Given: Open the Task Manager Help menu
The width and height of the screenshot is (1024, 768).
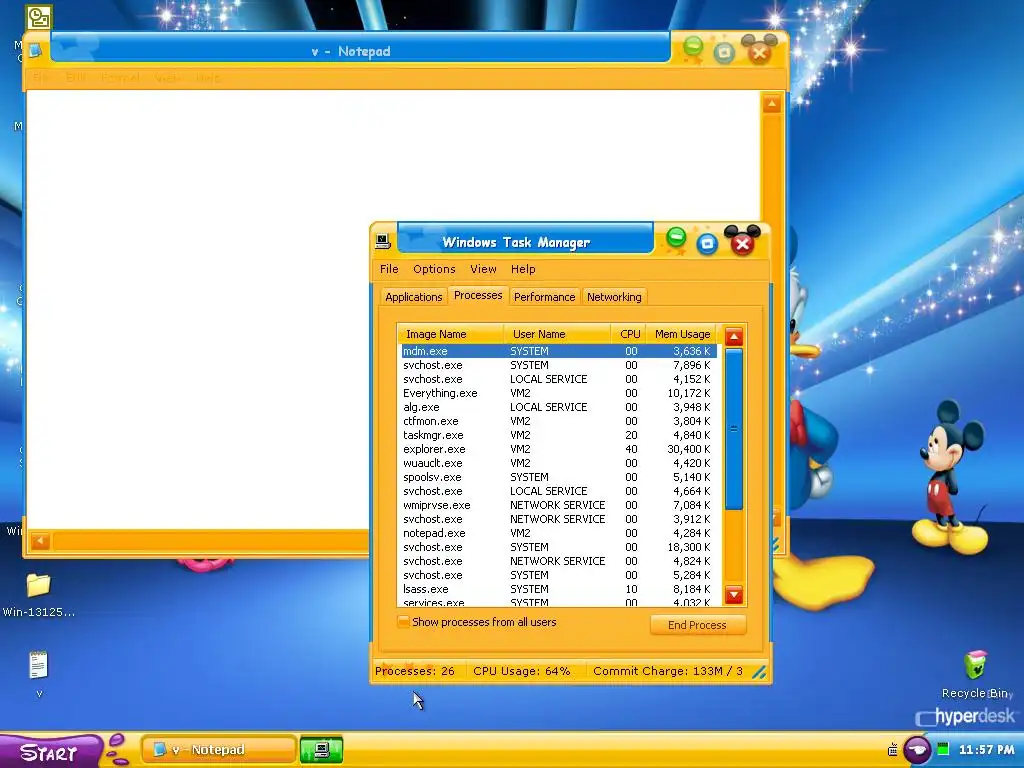Looking at the screenshot, I should (523, 269).
